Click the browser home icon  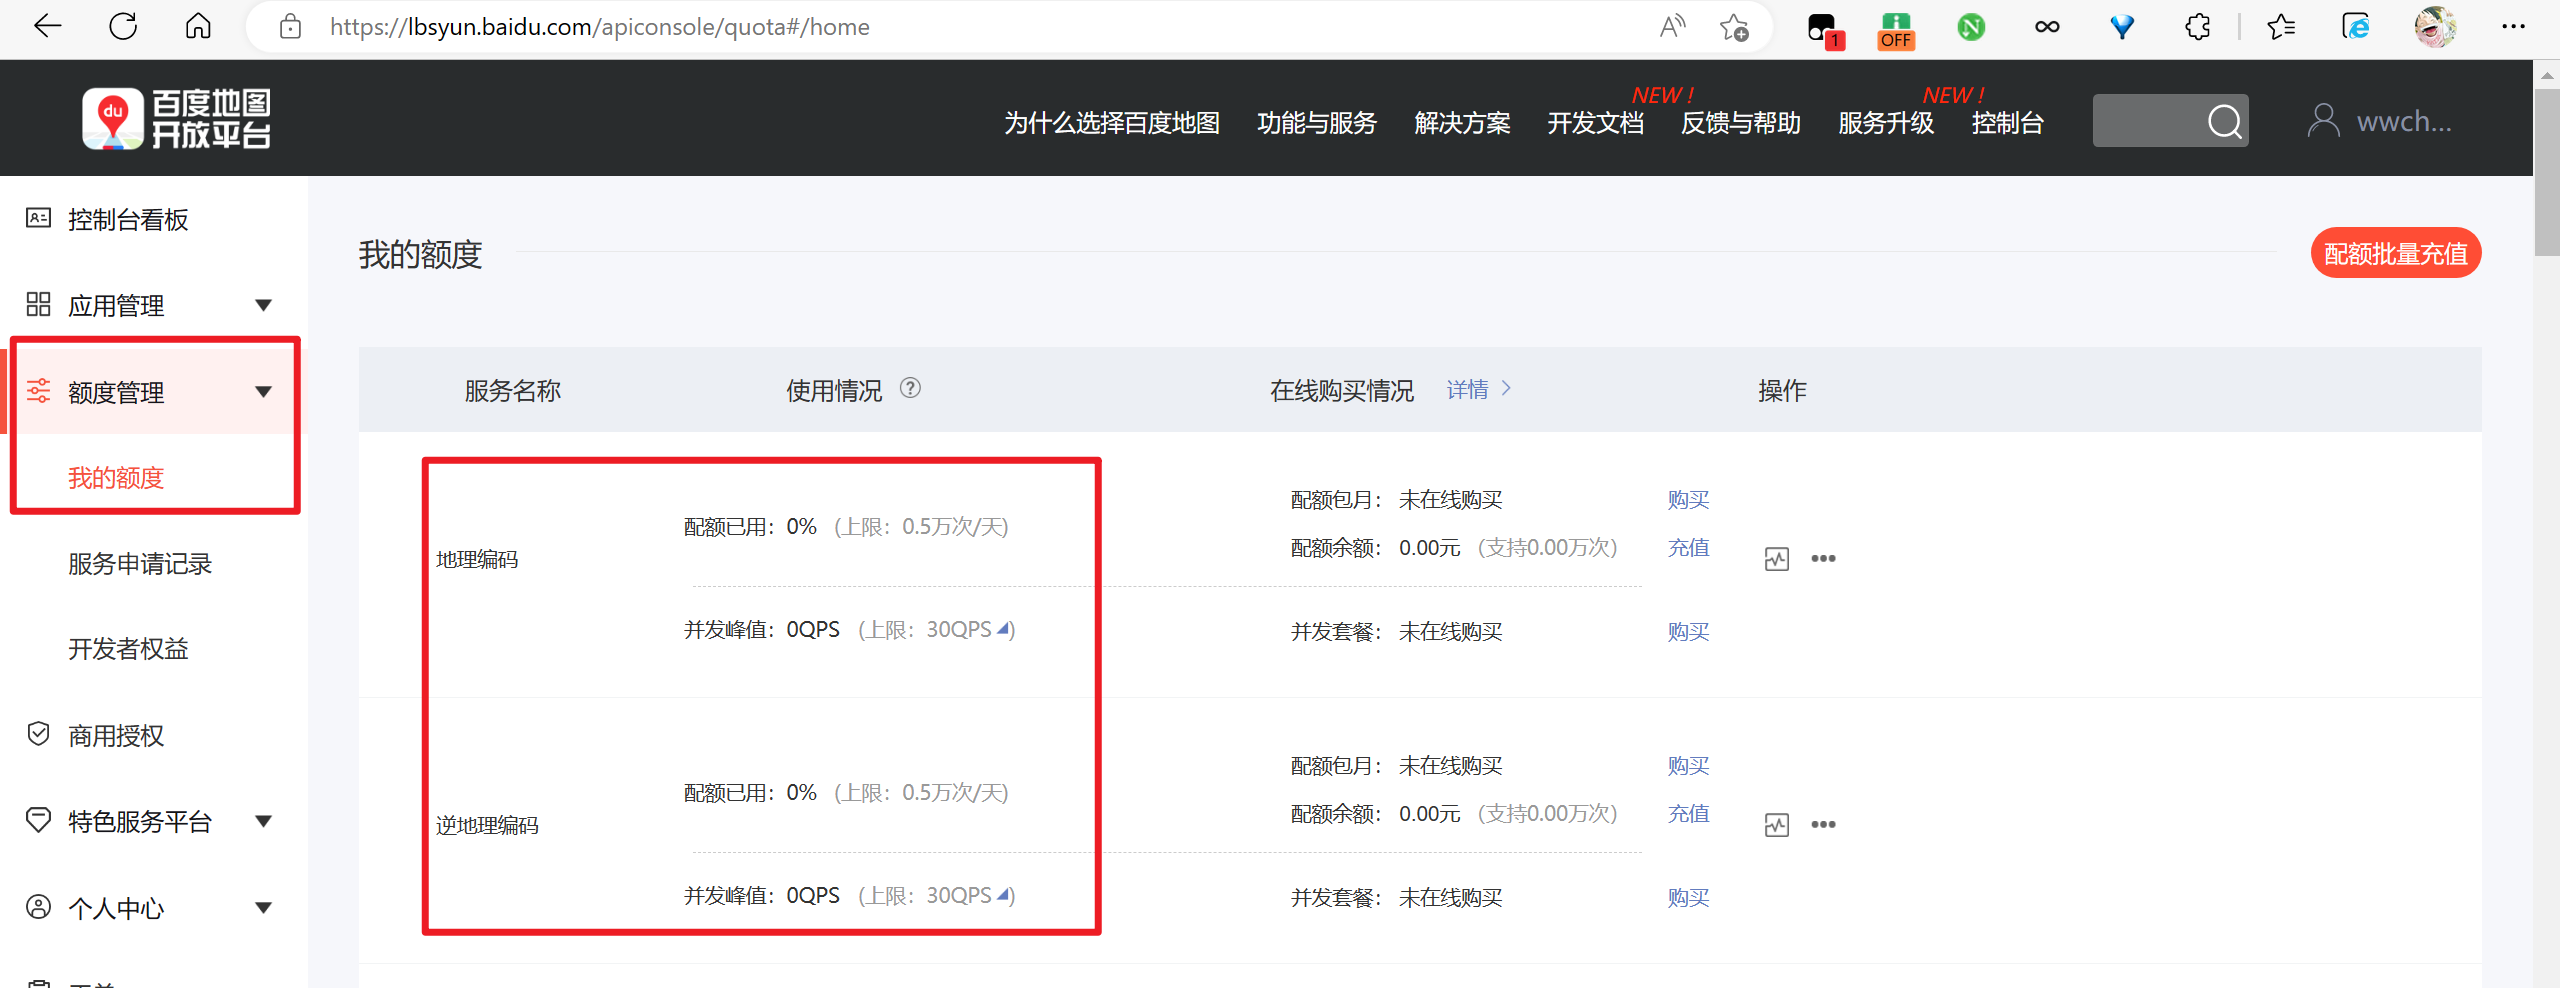[x=198, y=26]
